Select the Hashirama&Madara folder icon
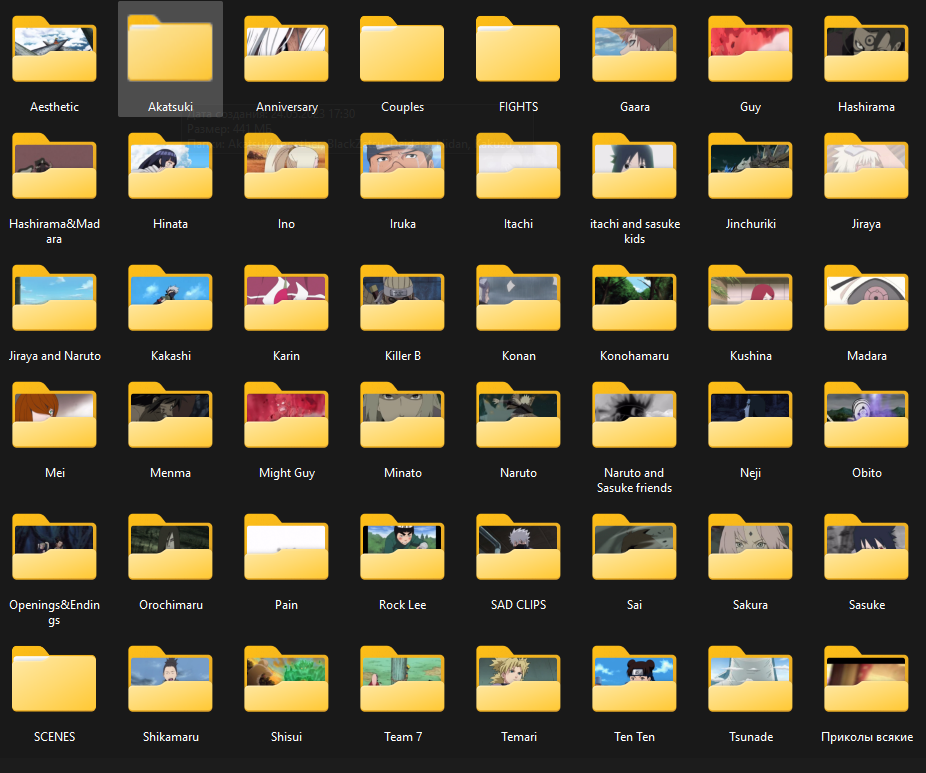 (x=54, y=166)
